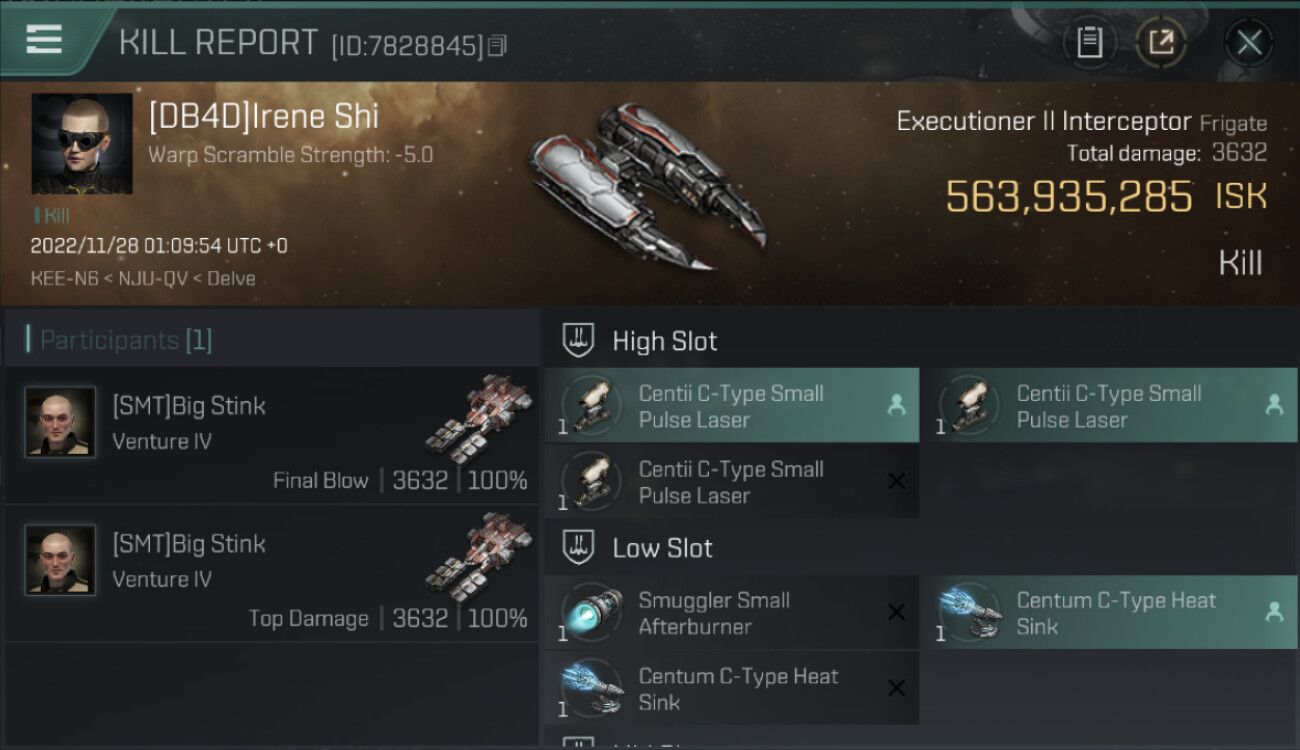1300x750 pixels.
Task: Click the X mark on third Pulse Laser
Action: click(896, 481)
